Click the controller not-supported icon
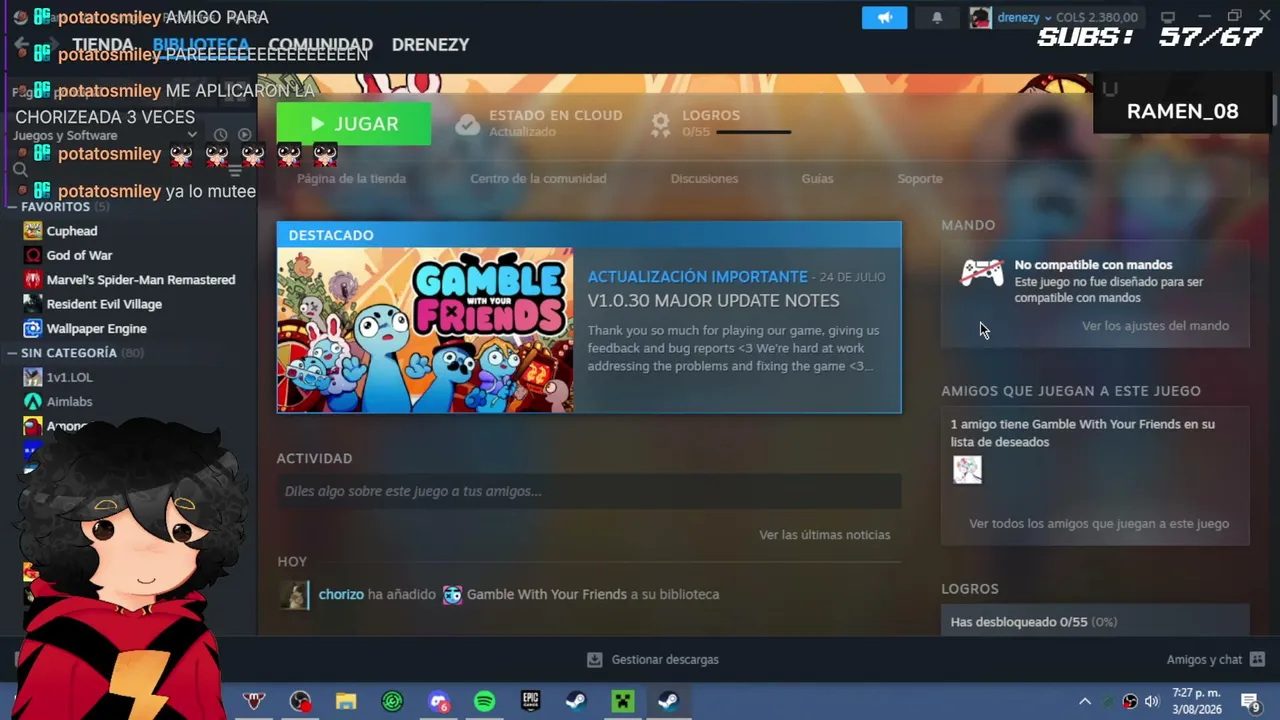The height and width of the screenshot is (720, 1280). (x=981, y=273)
